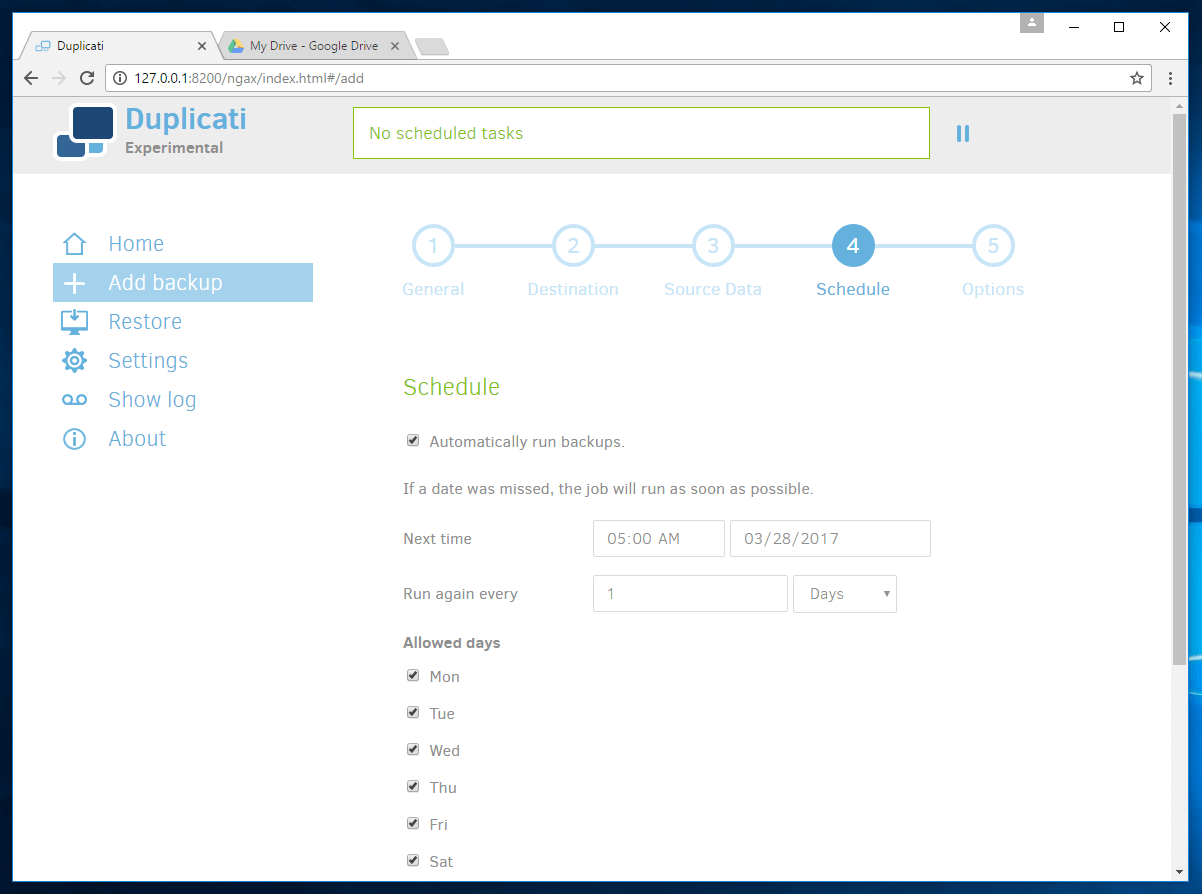Click the About info icon
Image resolution: width=1202 pixels, height=894 pixels.
[74, 439]
